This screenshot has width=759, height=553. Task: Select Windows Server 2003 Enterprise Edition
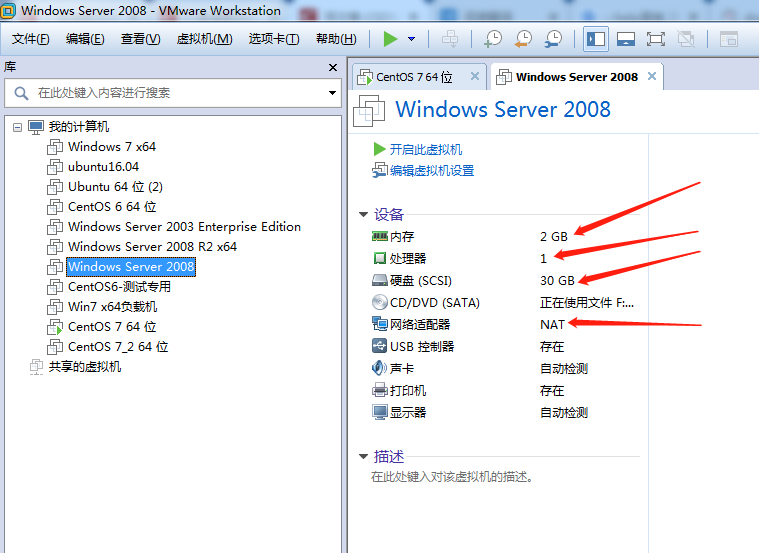(184, 227)
